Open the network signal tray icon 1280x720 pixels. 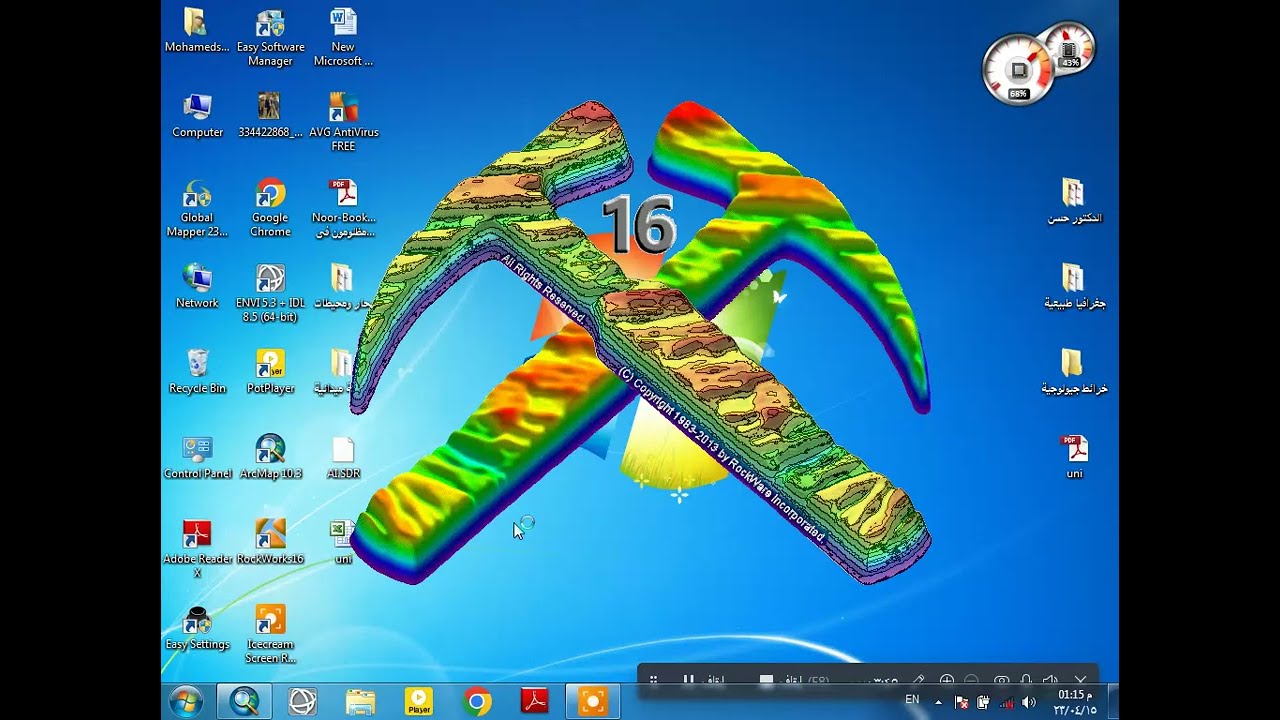point(1006,702)
